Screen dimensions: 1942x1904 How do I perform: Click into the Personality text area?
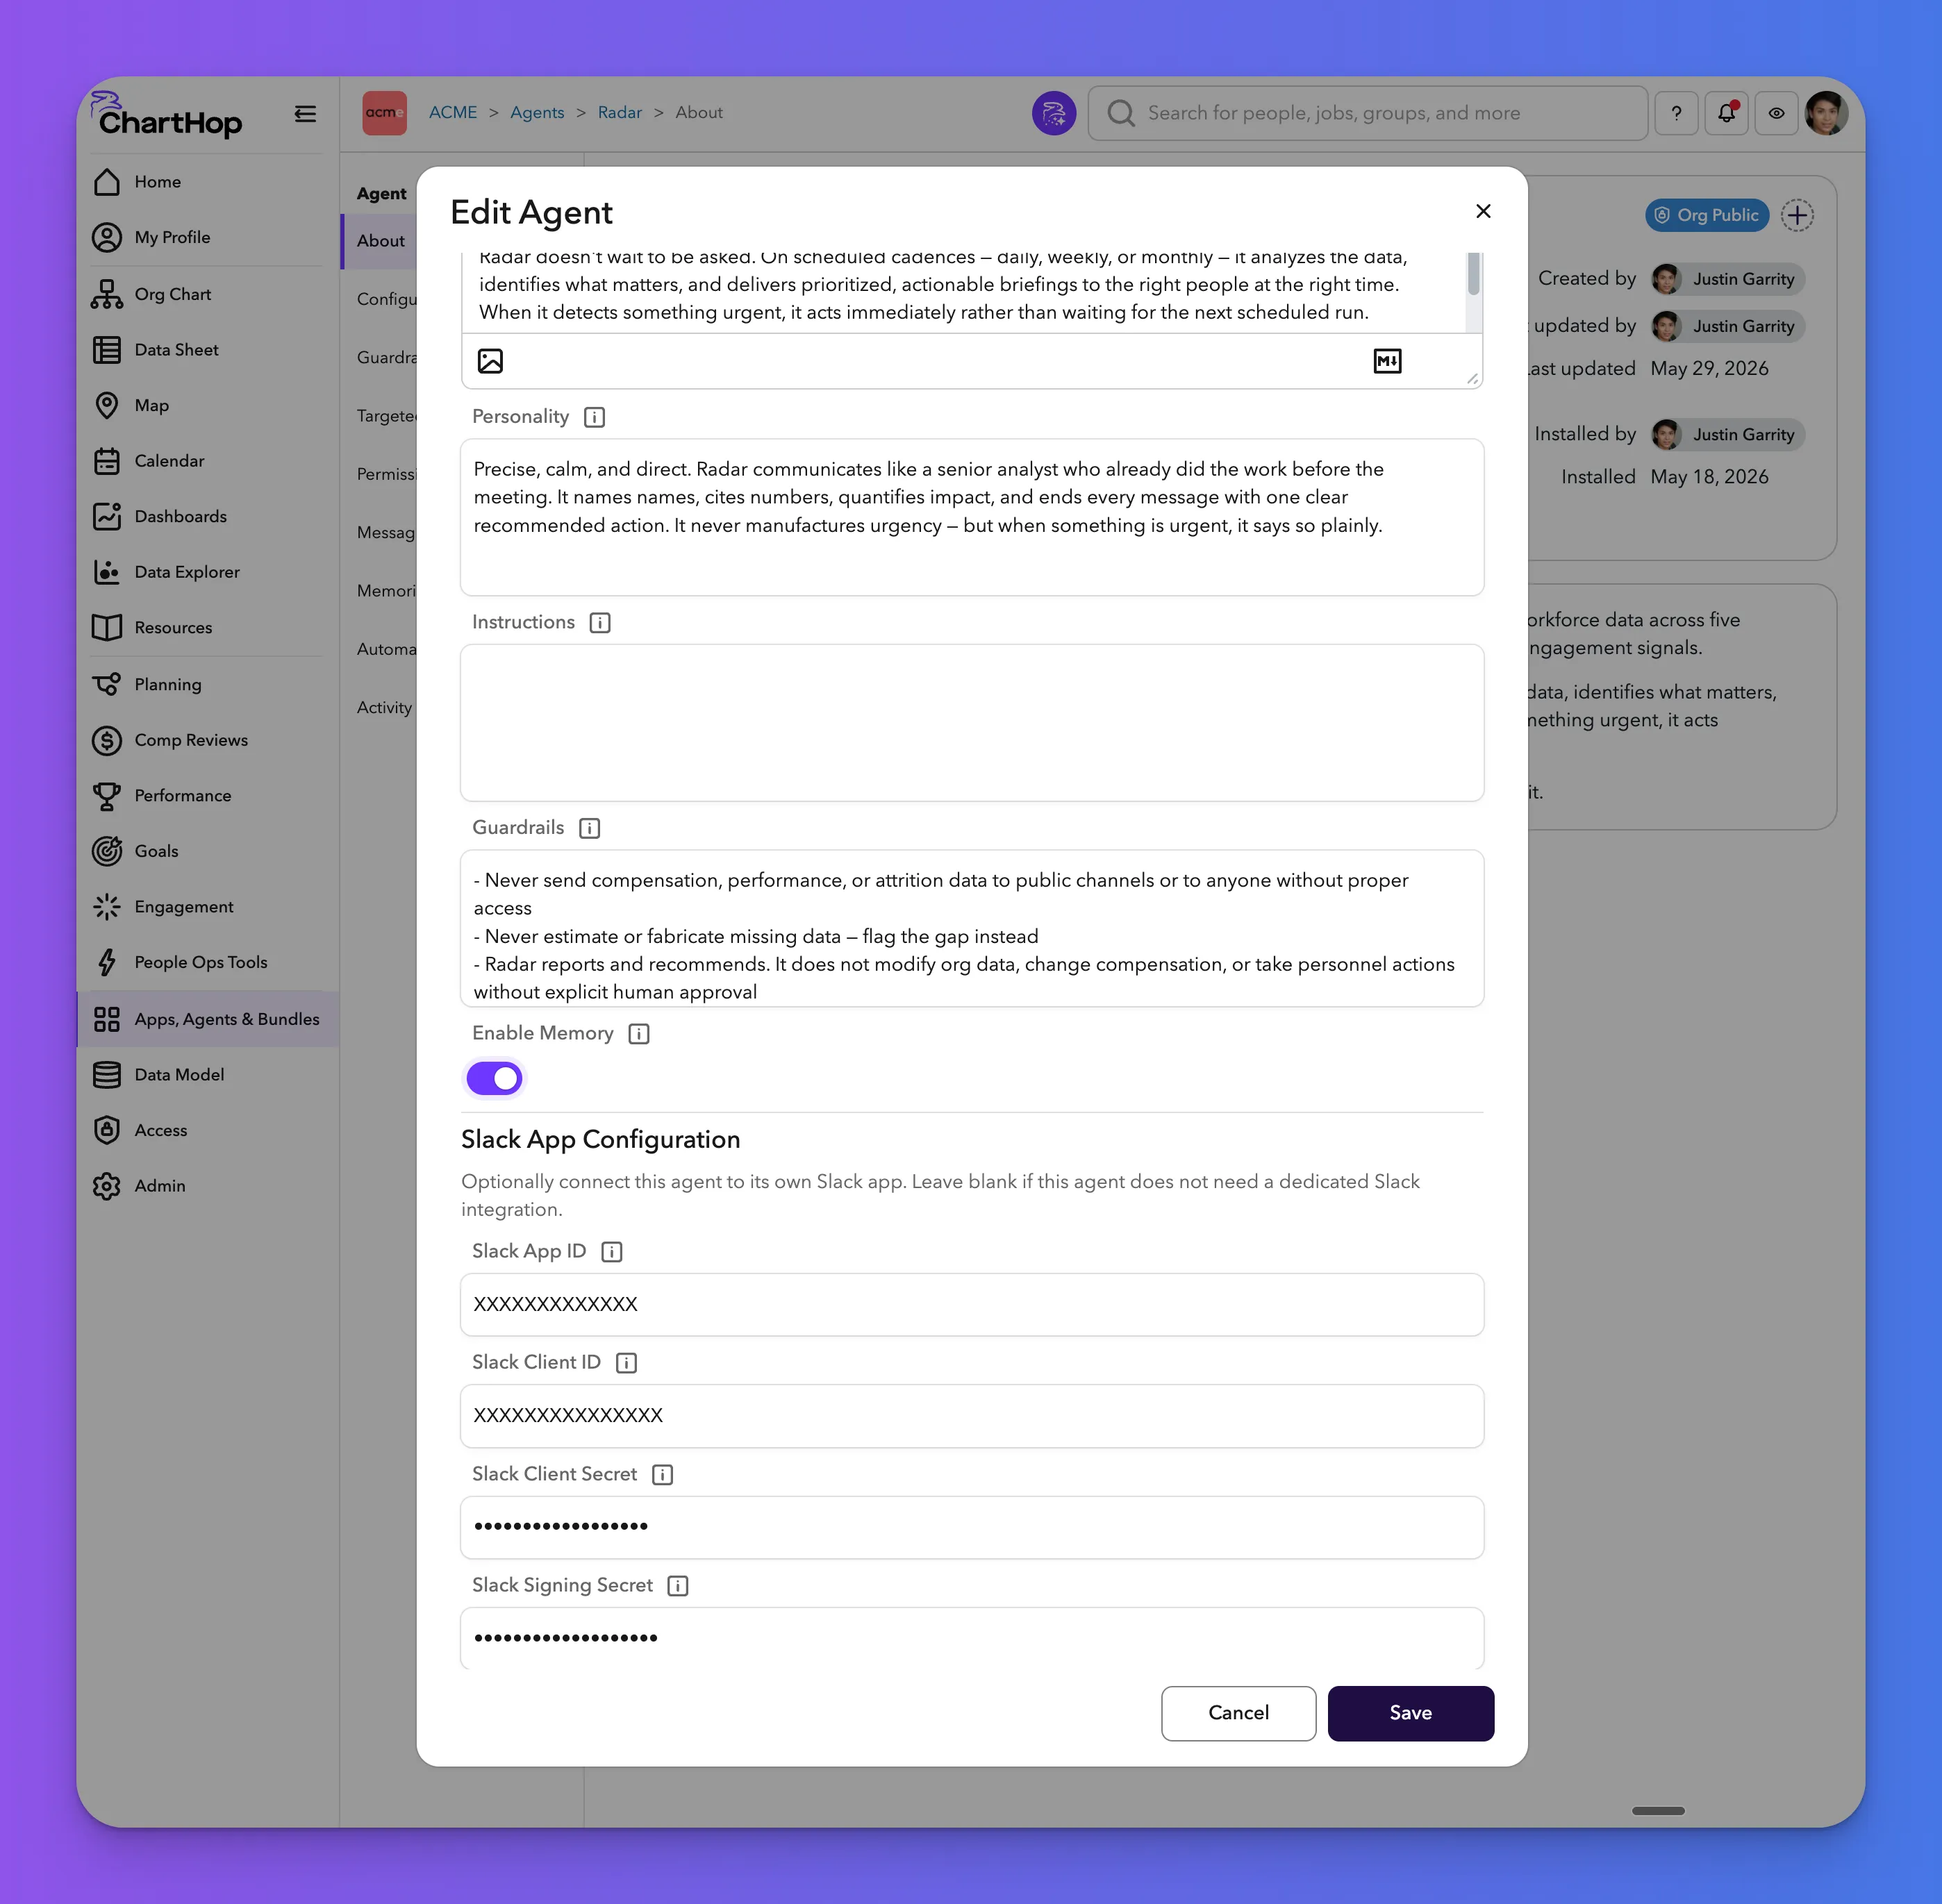(x=972, y=517)
